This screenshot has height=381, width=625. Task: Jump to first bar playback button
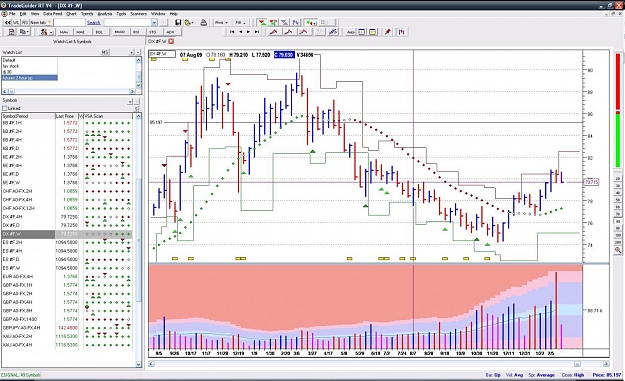pyautogui.click(x=232, y=32)
